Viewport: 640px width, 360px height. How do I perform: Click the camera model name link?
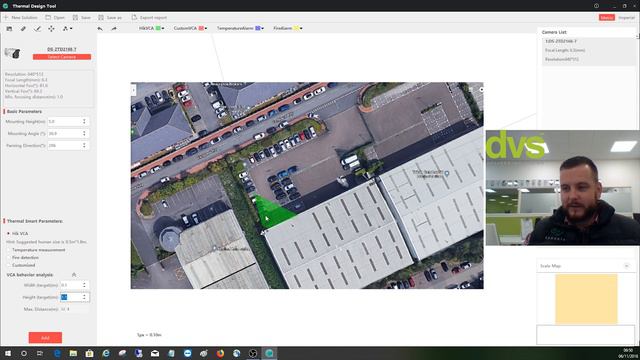tap(62, 49)
